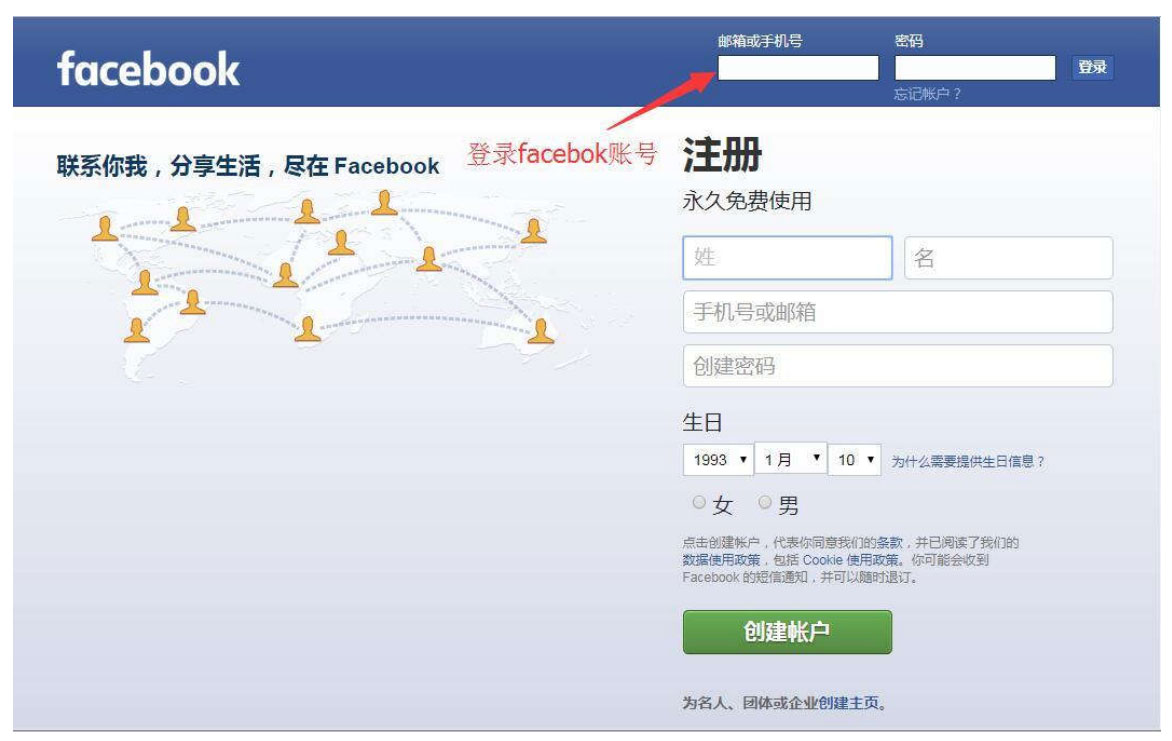Click the 创建密码 input field
The image size is (1172, 741).
coord(898,366)
